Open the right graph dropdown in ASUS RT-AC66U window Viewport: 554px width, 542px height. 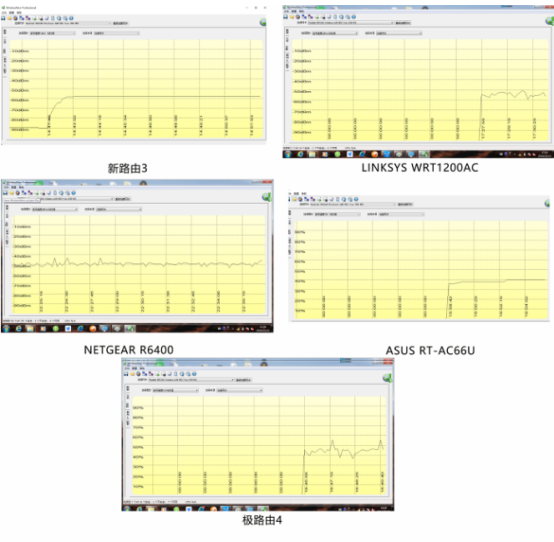[x=401, y=214]
